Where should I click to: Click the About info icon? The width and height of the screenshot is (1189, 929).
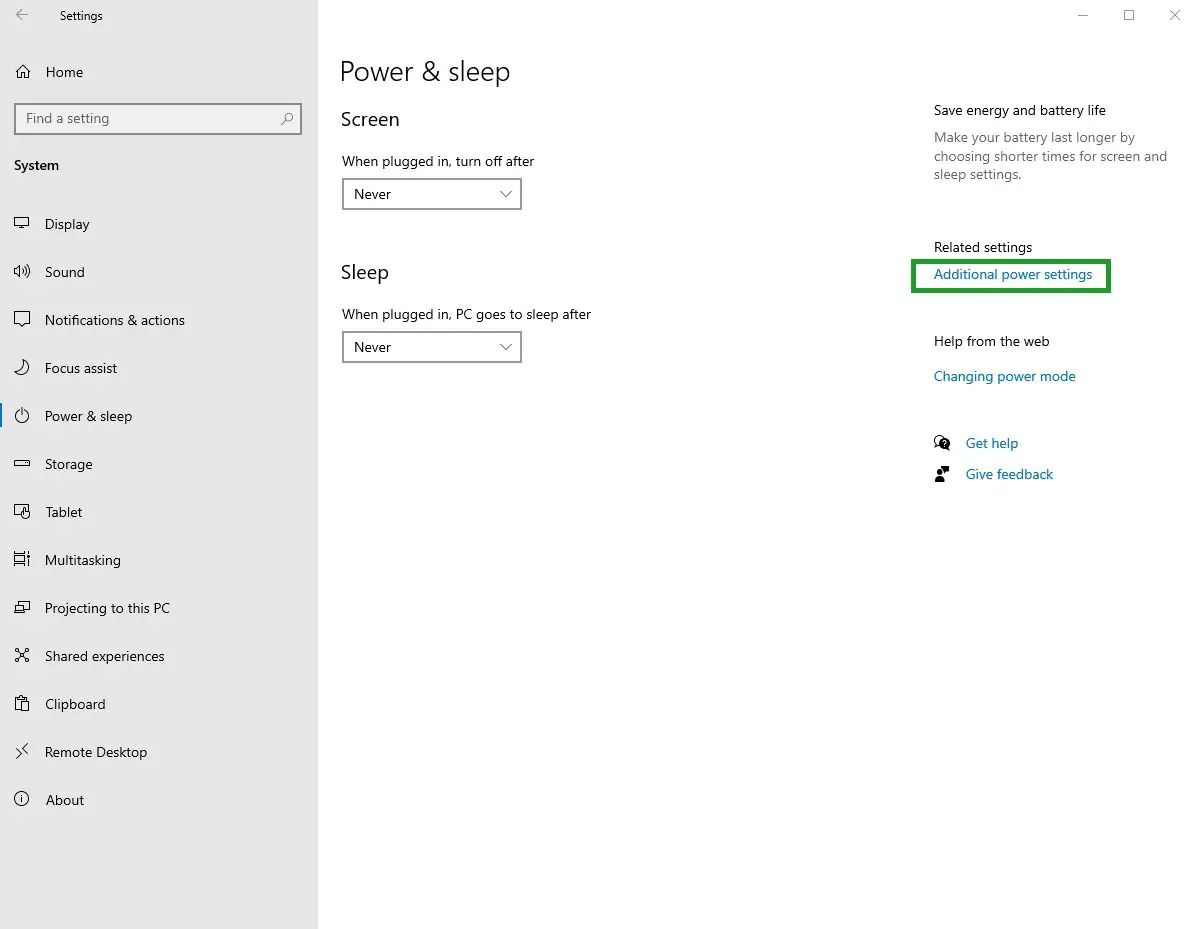click(22, 799)
